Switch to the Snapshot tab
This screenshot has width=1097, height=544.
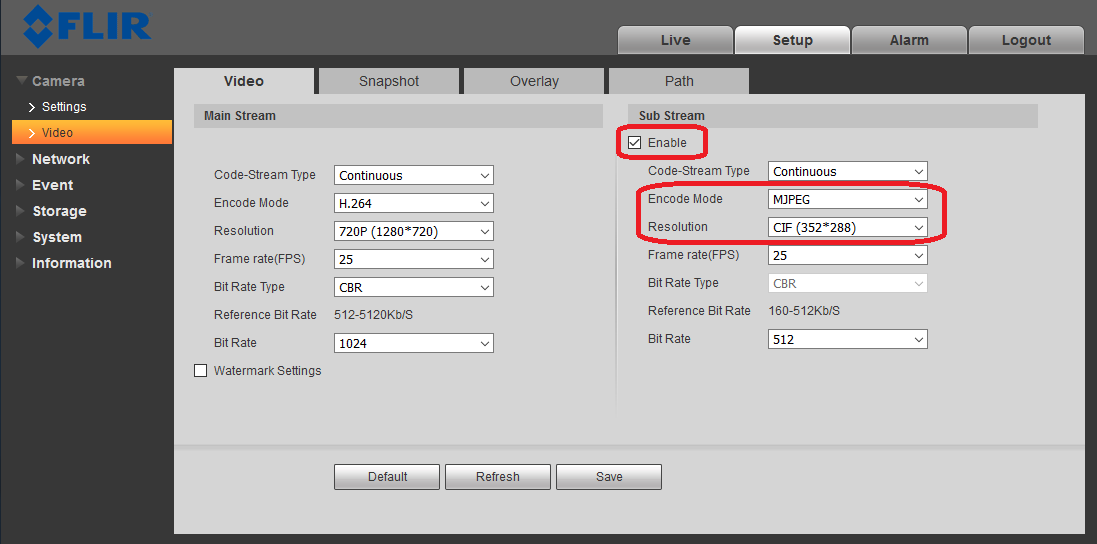(x=389, y=81)
